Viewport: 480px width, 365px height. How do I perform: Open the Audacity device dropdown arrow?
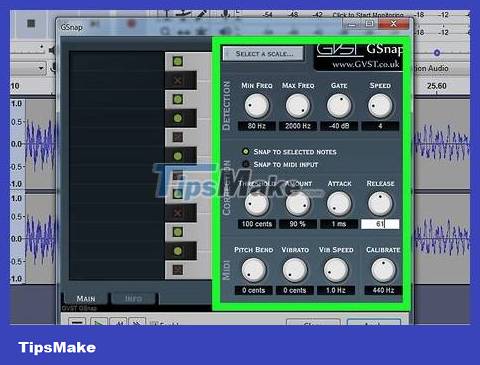(41, 68)
